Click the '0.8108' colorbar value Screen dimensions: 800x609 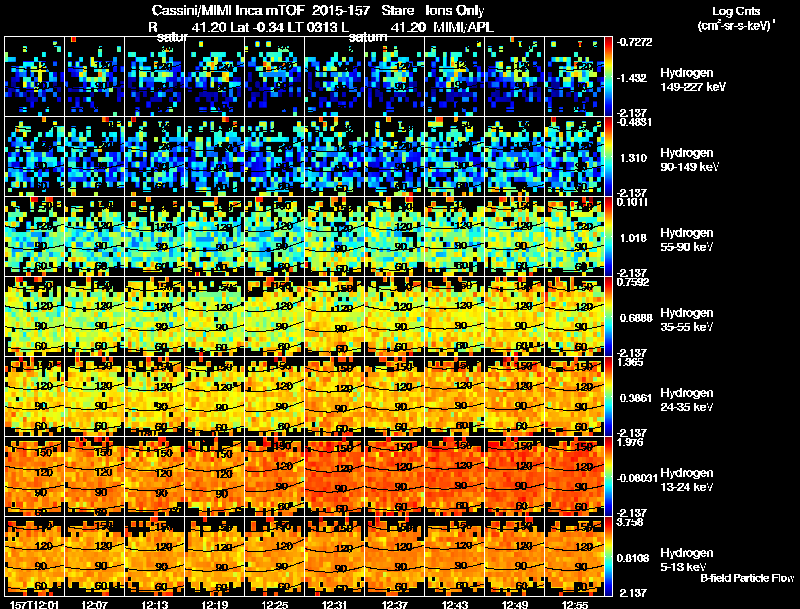click(633, 558)
